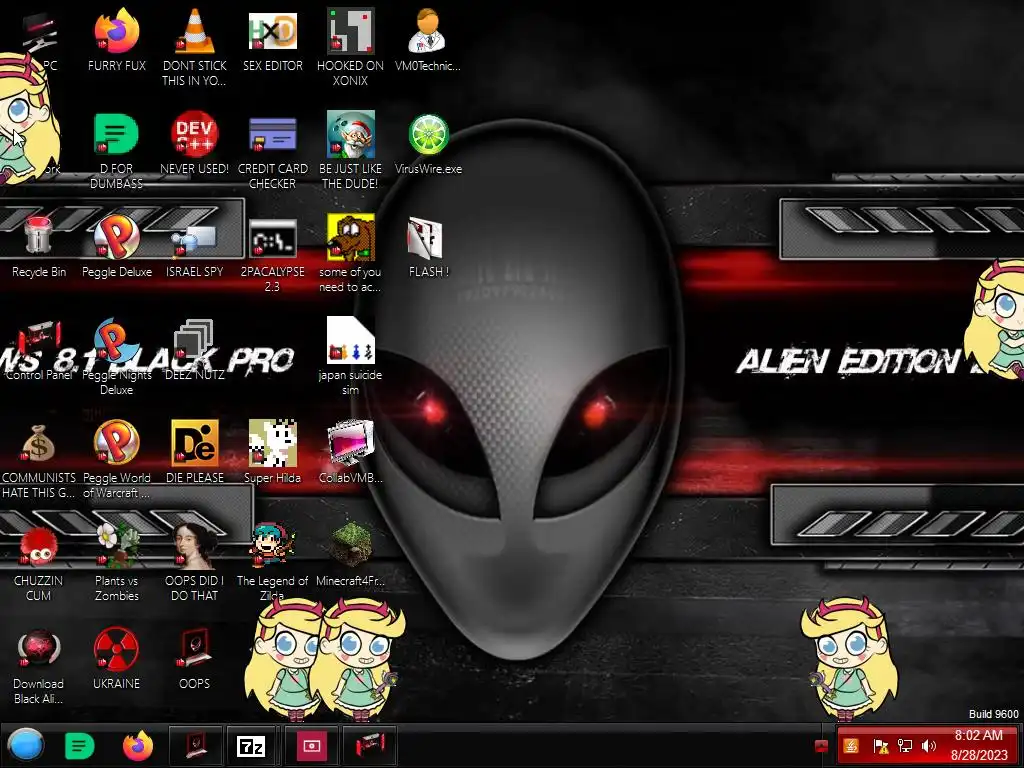Open the 7z taskbar button
This screenshot has height=768, width=1024.
pyautogui.click(x=251, y=746)
